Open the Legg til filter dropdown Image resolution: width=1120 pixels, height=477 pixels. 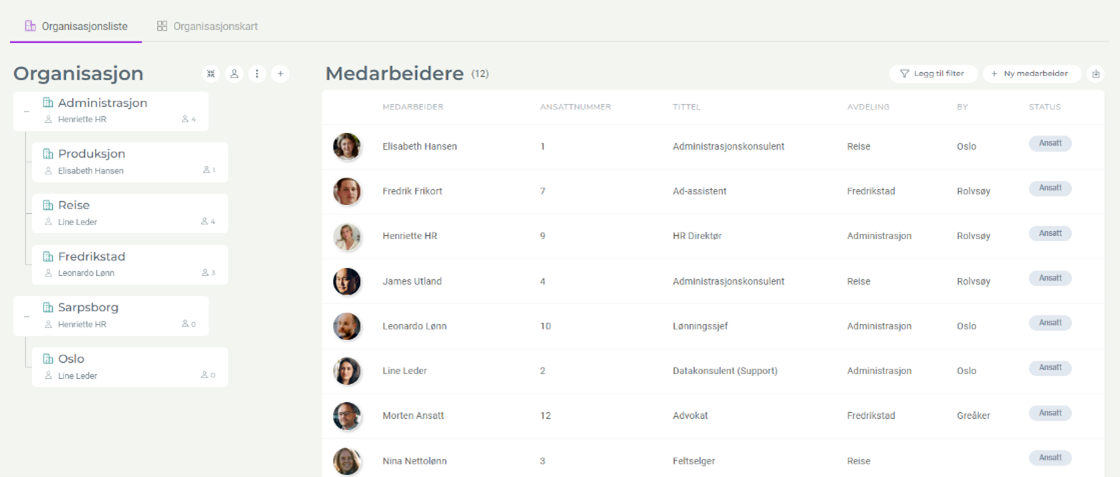(x=932, y=73)
